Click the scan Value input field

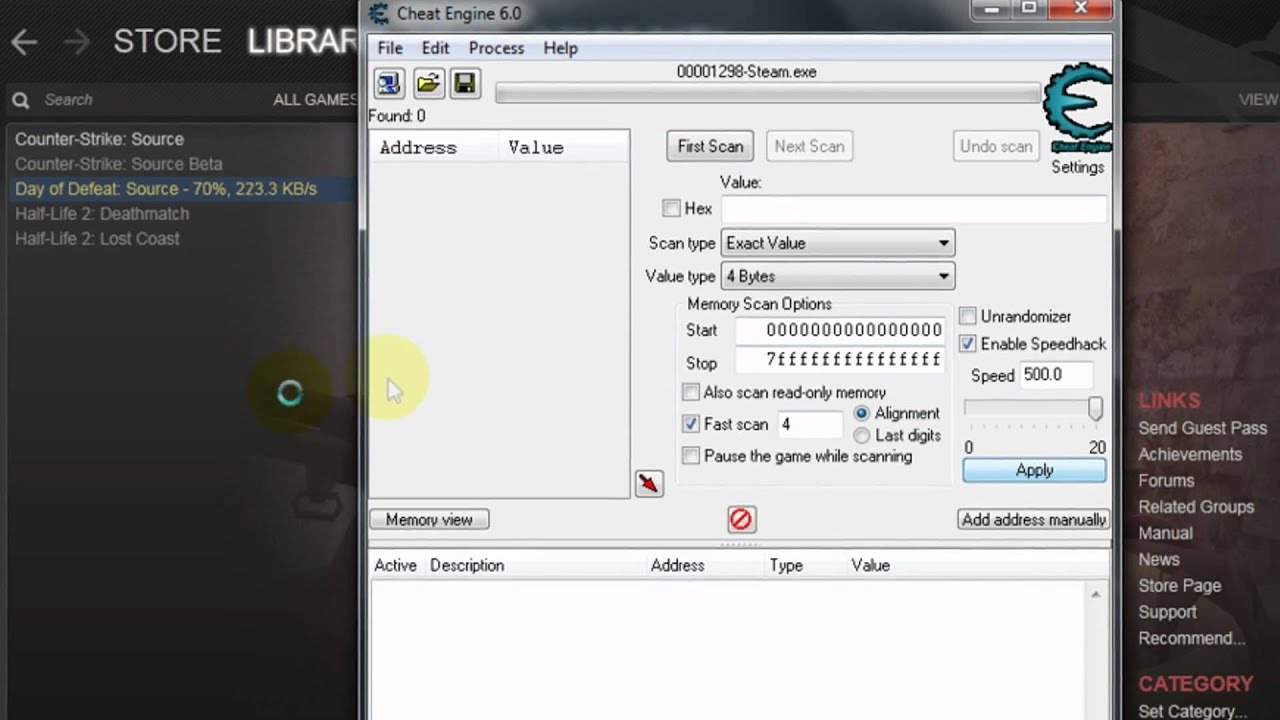(x=914, y=208)
